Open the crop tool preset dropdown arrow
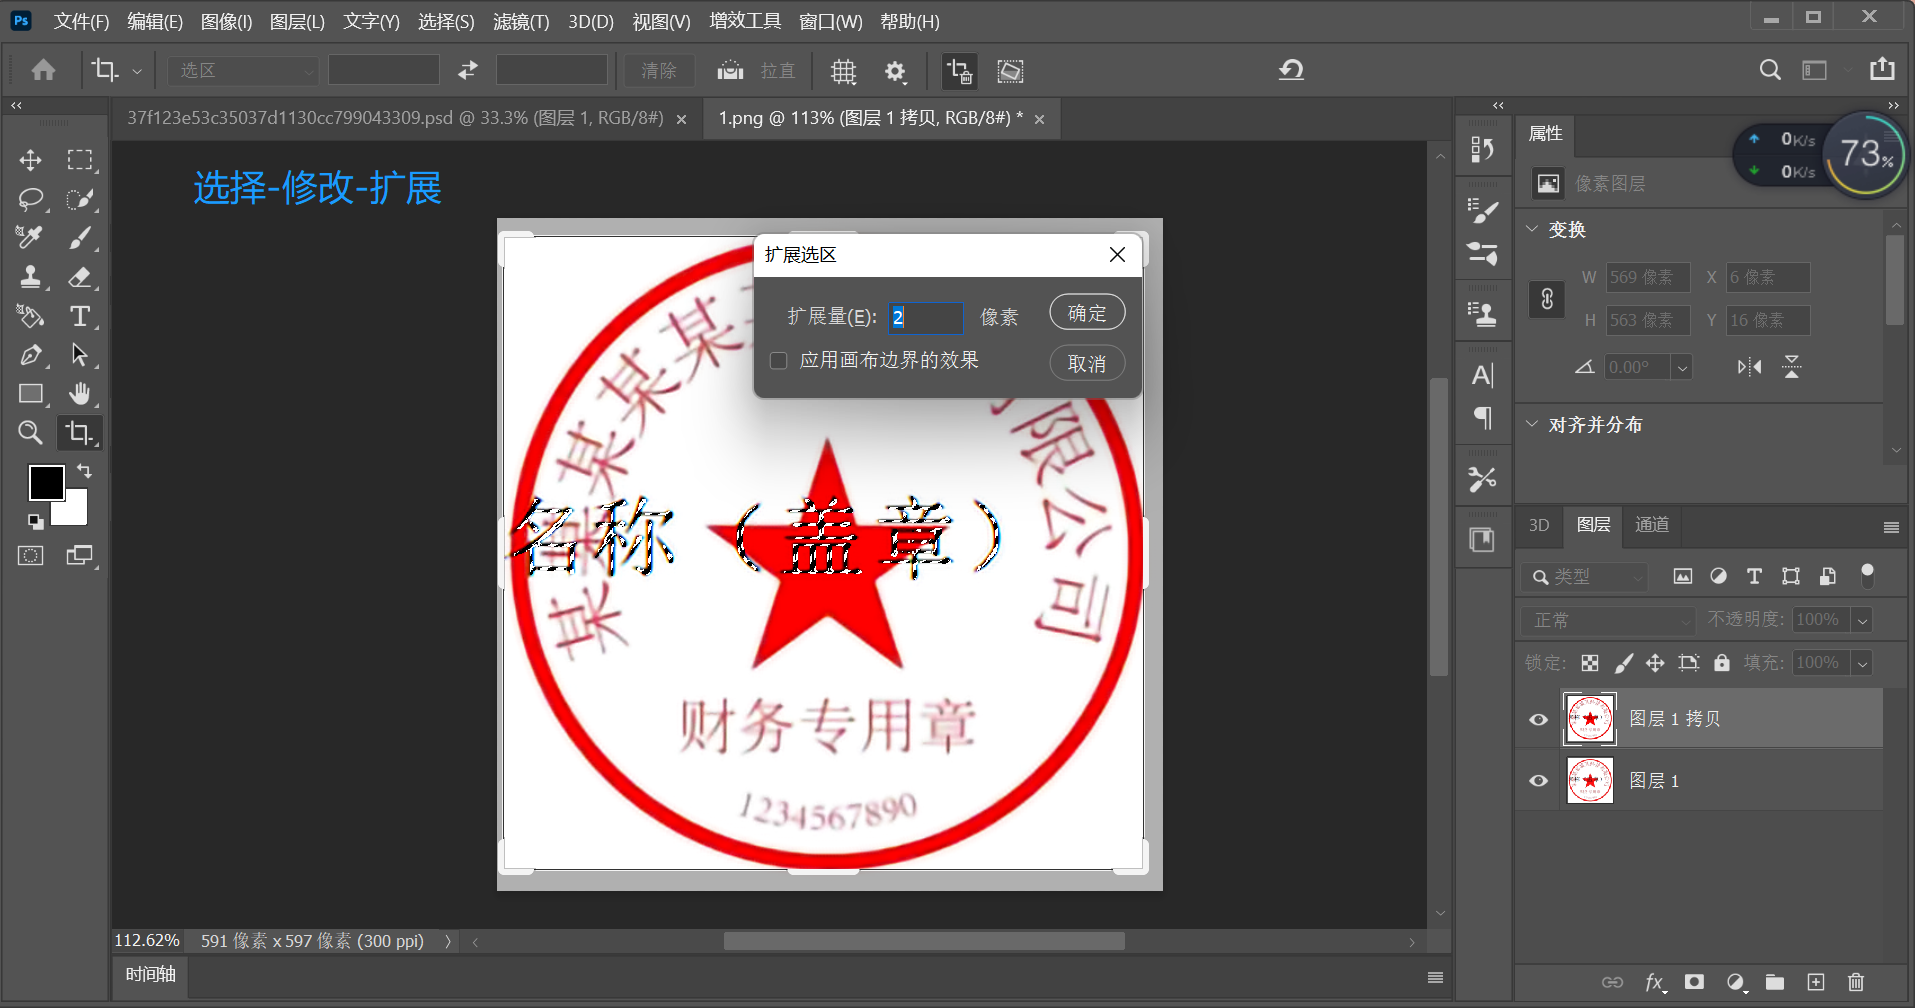Viewport: 1915px width, 1008px height. click(137, 71)
